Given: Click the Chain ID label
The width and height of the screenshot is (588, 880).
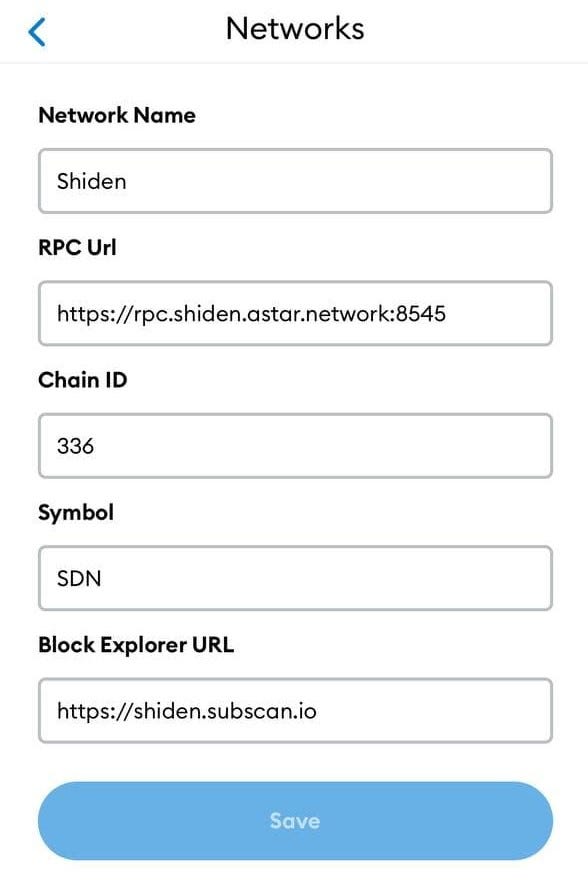Looking at the screenshot, I should (x=82, y=380).
